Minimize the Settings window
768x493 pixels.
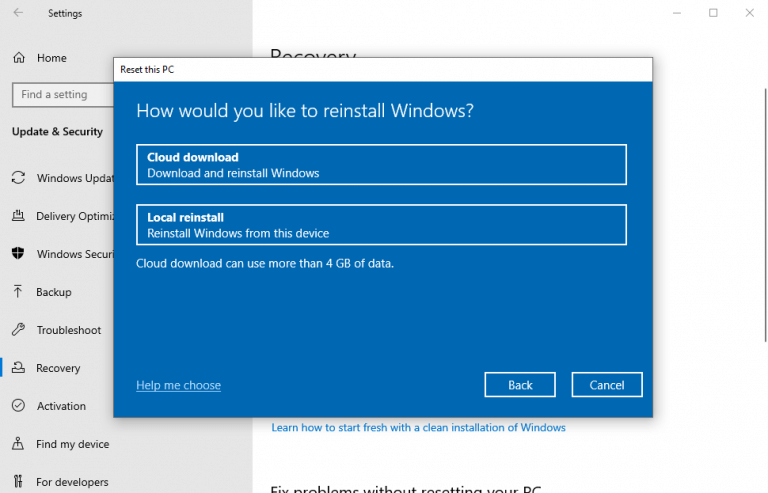click(676, 13)
